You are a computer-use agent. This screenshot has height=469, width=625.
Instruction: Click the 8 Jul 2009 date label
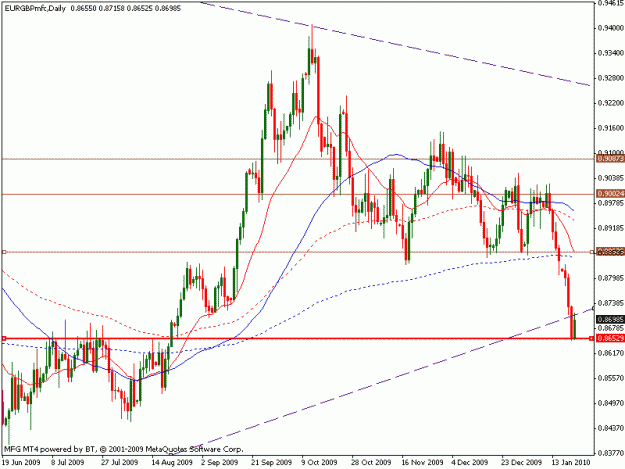pos(67,462)
